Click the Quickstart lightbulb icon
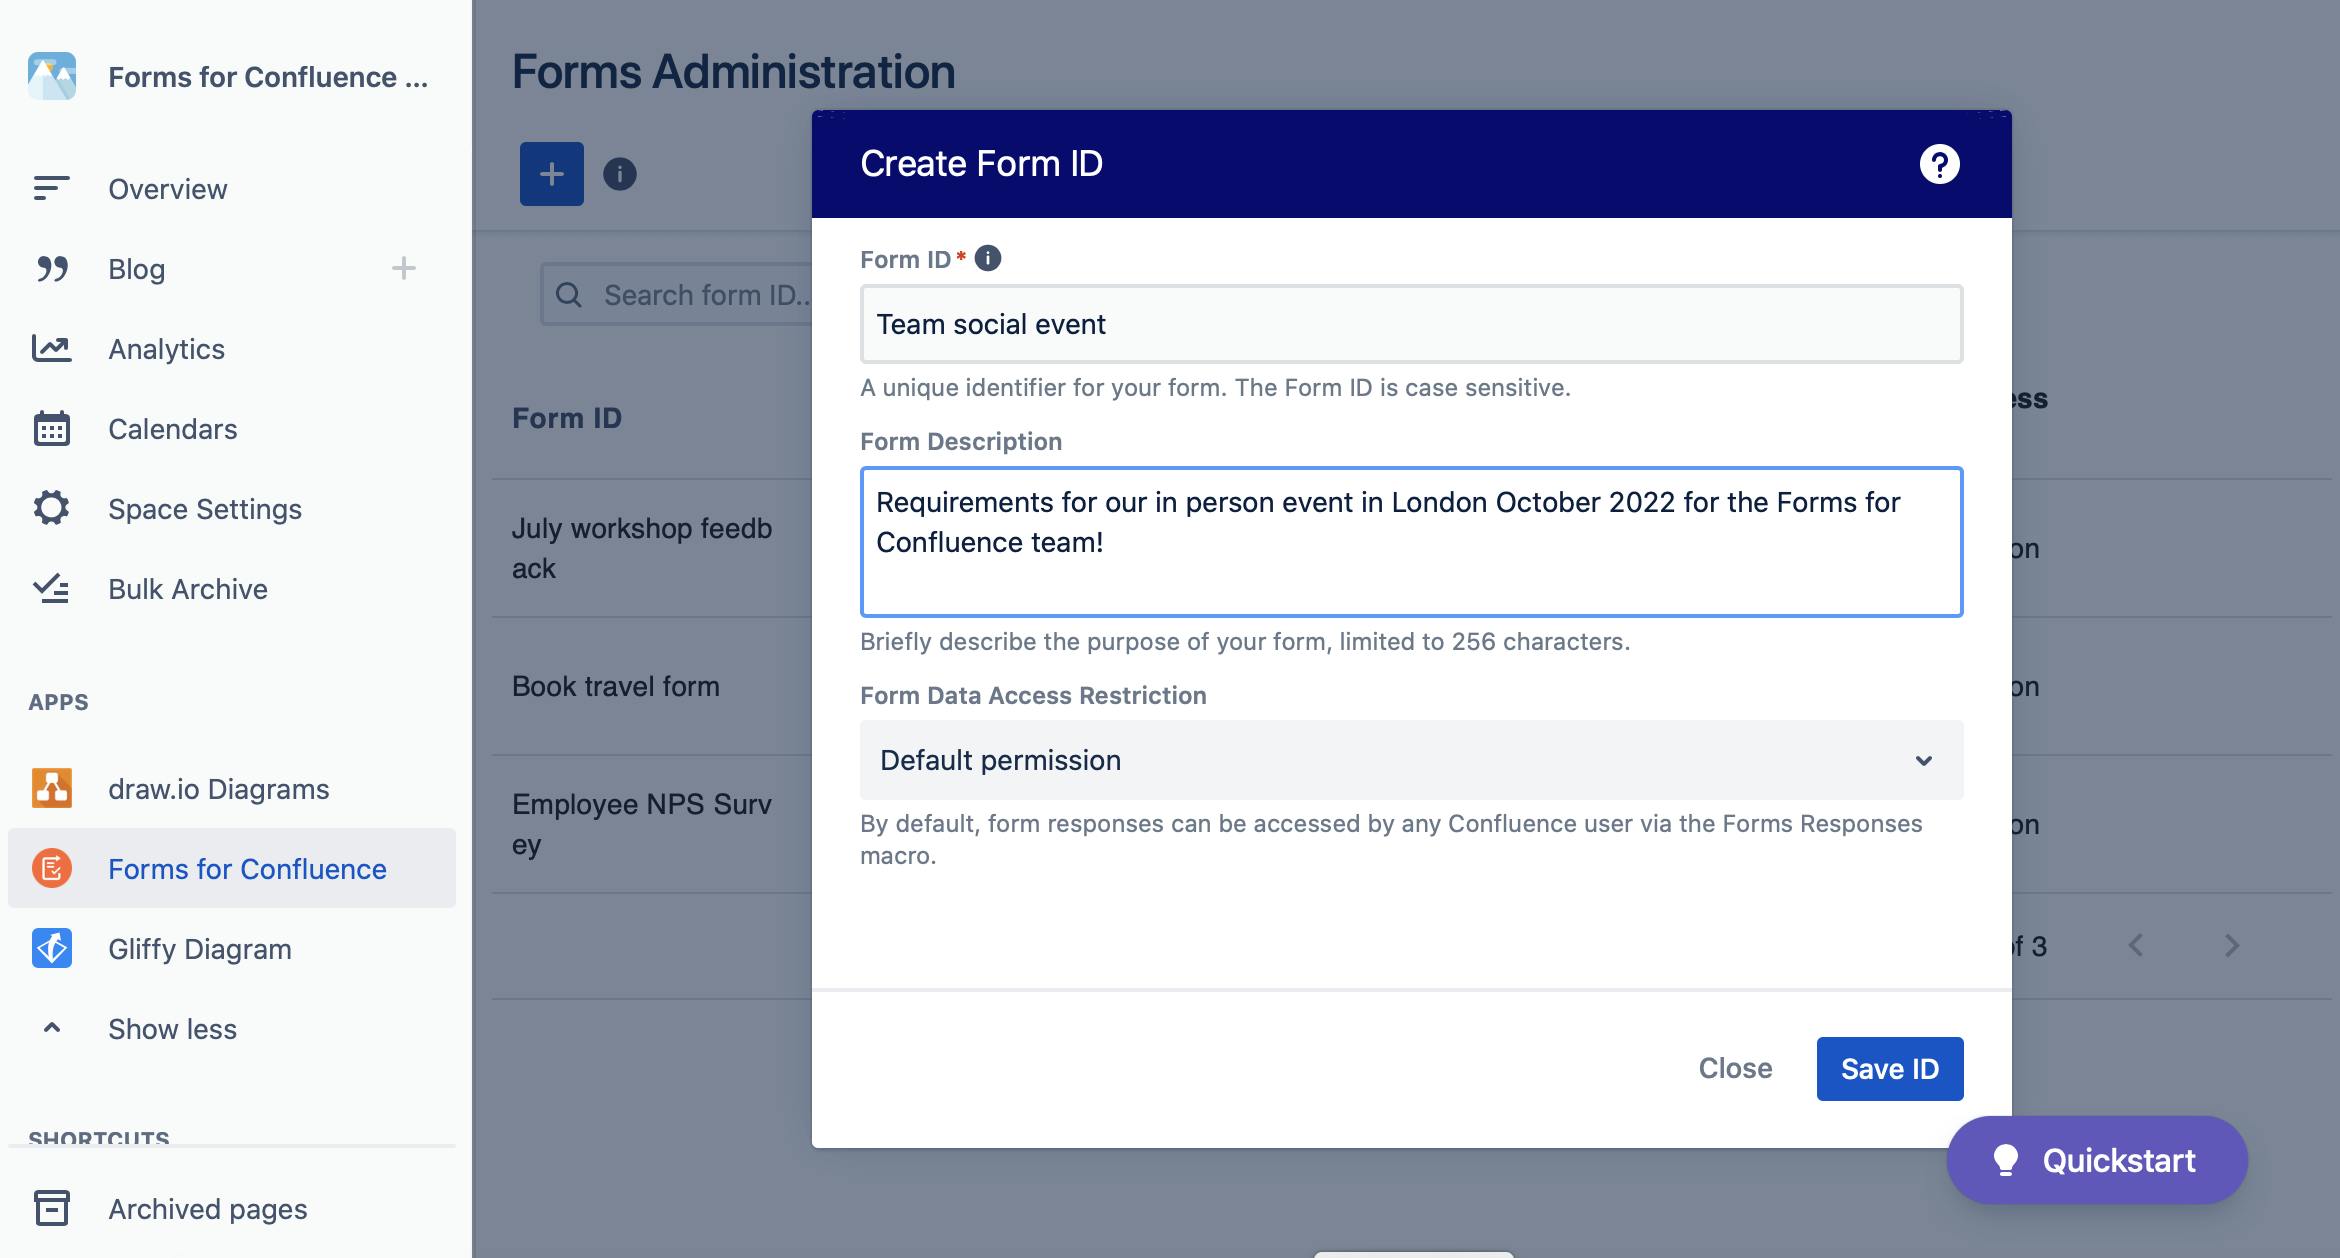This screenshot has height=1258, width=2340. pos(2005,1160)
